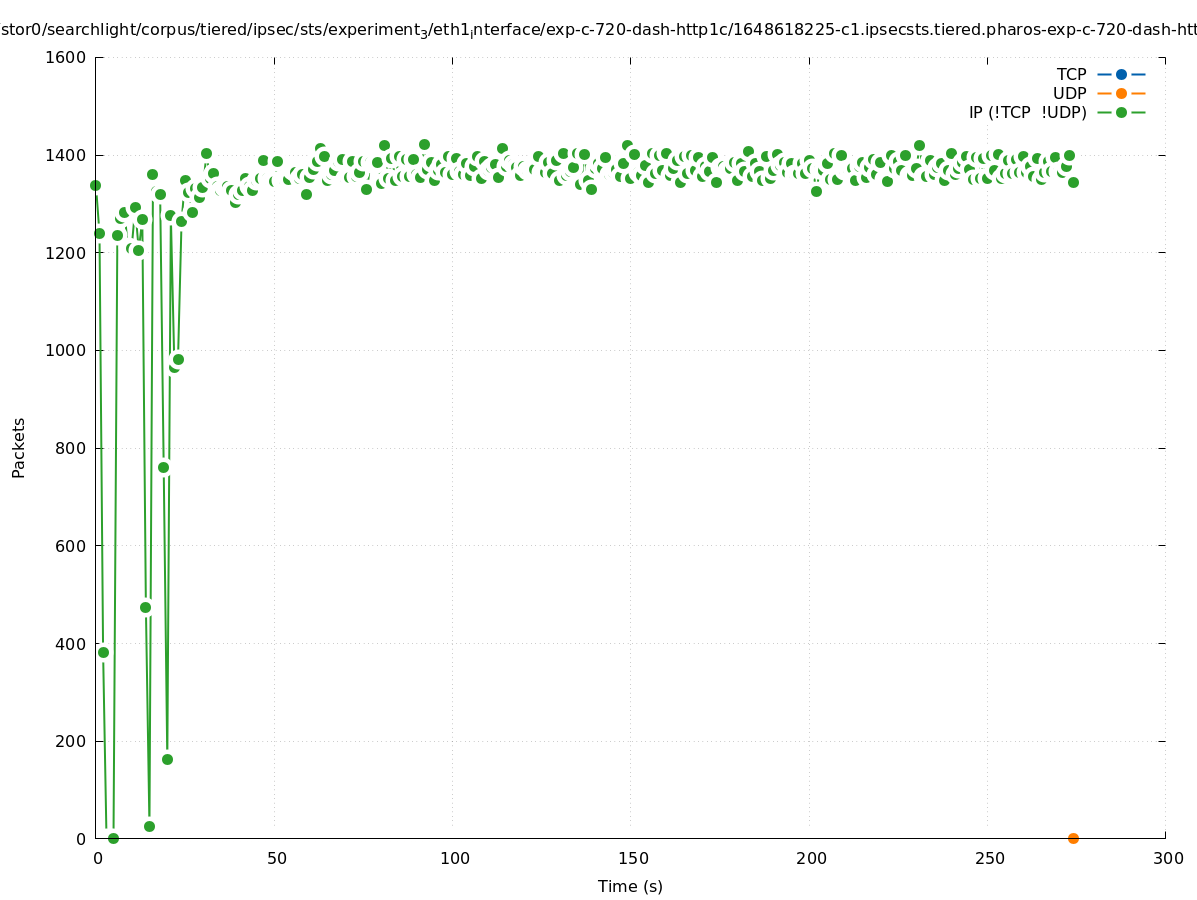Pick the green data point just below 400 packets
1197x900 pixels.
point(103,652)
